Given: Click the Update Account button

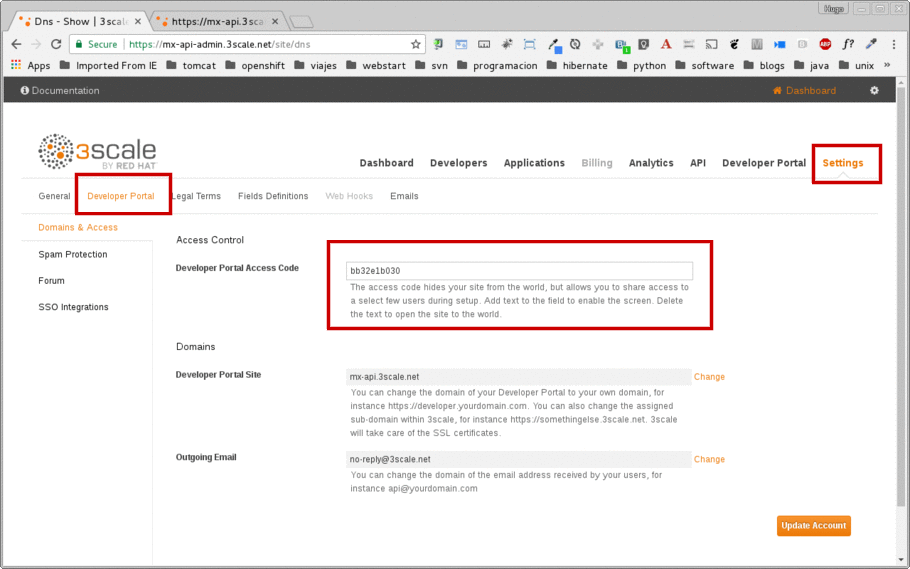Looking at the screenshot, I should [814, 525].
